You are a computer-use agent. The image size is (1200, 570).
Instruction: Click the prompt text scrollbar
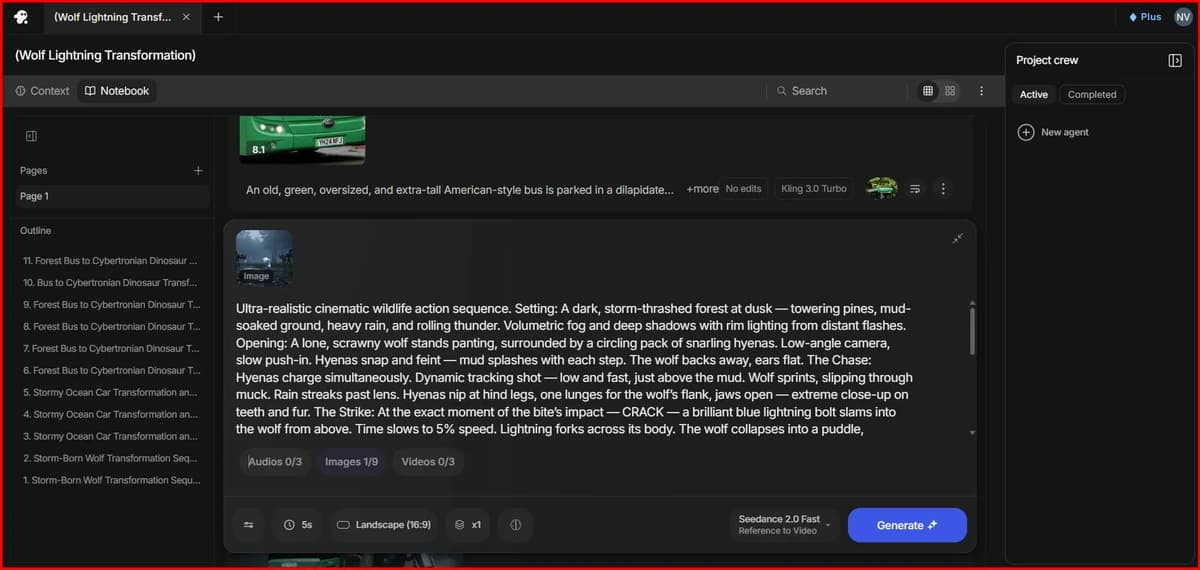[x=972, y=331]
